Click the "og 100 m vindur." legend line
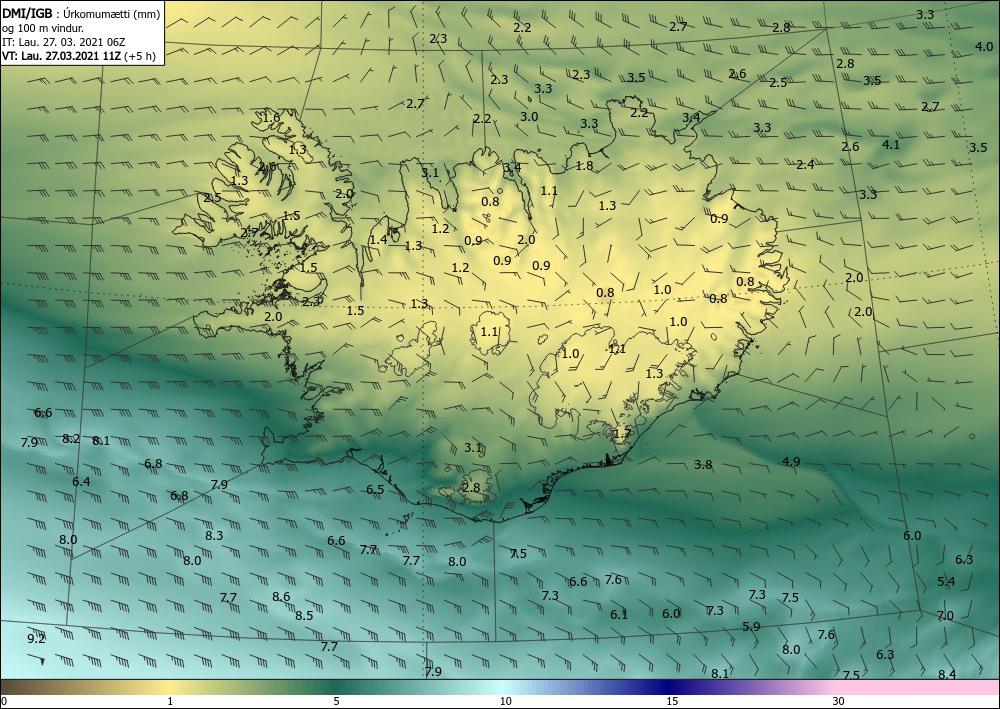The image size is (1000, 709). coord(43,28)
